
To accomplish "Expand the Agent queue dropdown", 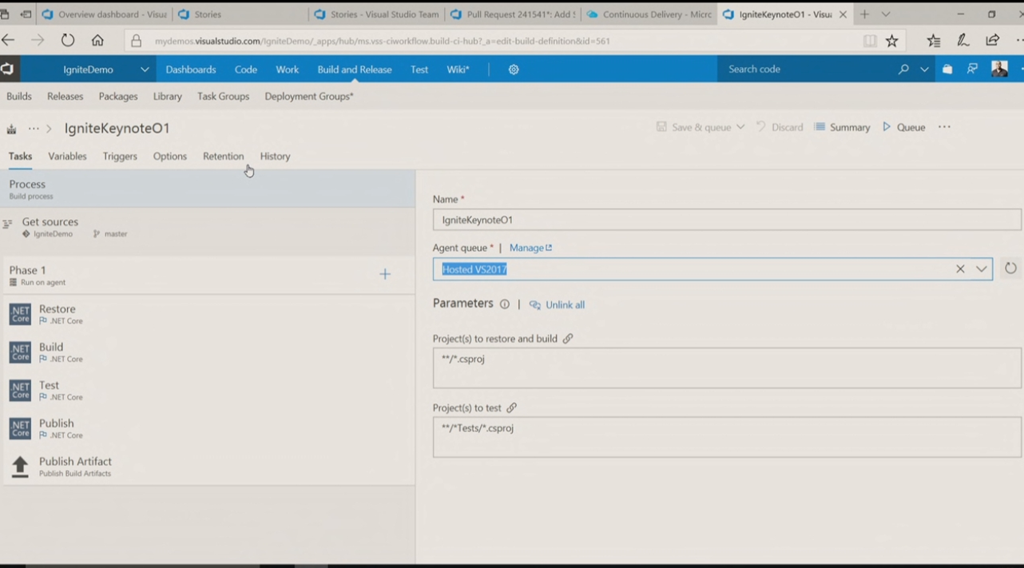I will coord(981,269).
